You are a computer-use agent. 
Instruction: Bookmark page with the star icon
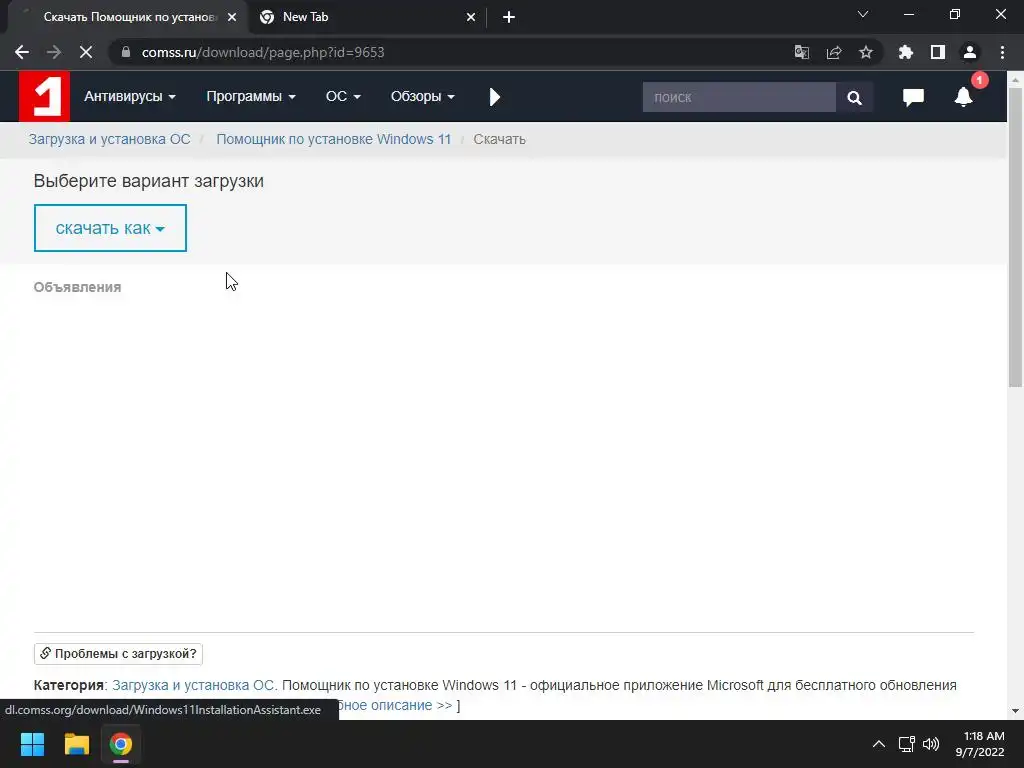pyautogui.click(x=865, y=52)
